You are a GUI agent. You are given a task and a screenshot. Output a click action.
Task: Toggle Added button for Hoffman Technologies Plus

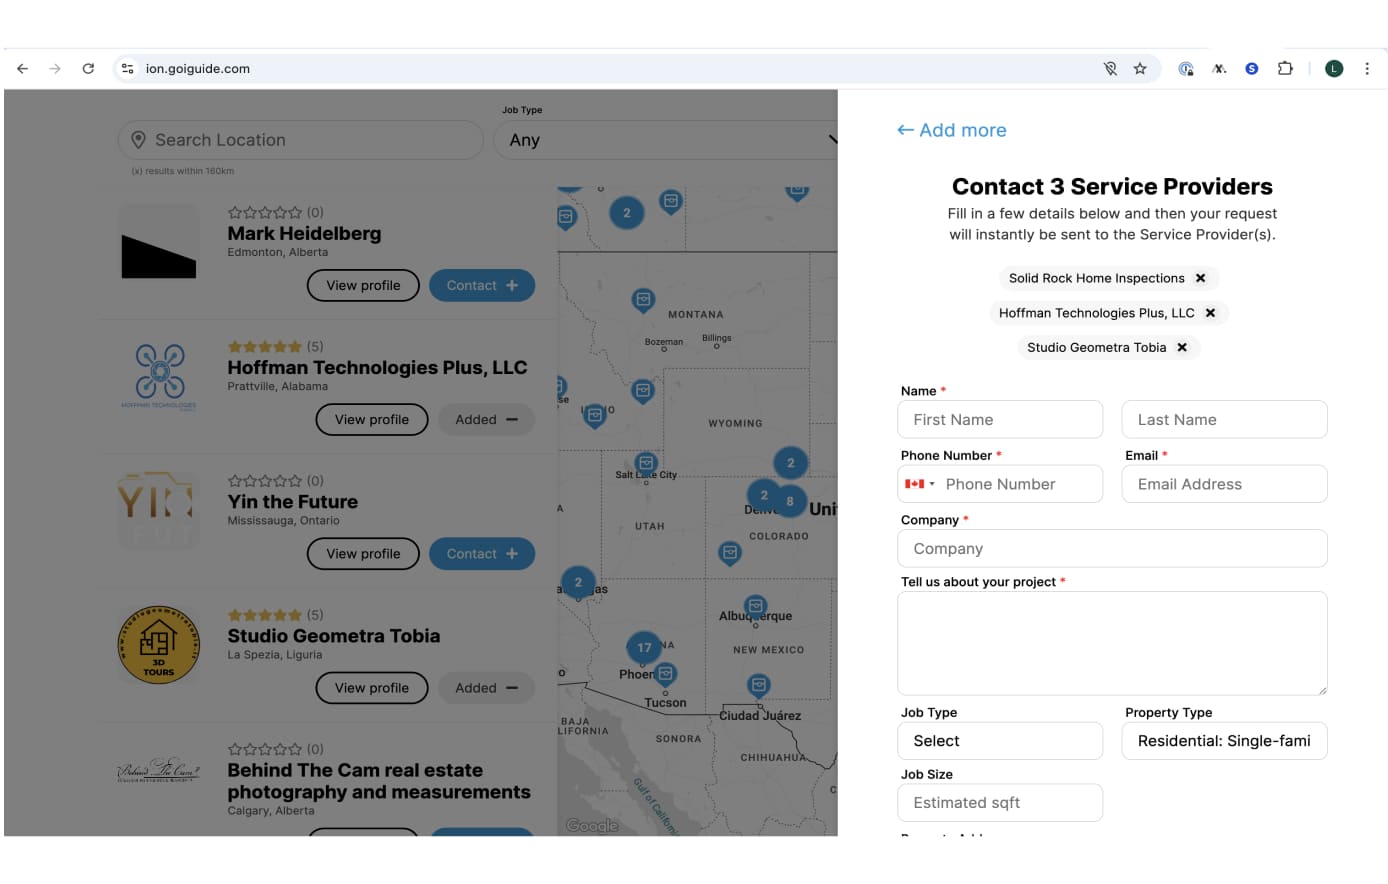486,420
